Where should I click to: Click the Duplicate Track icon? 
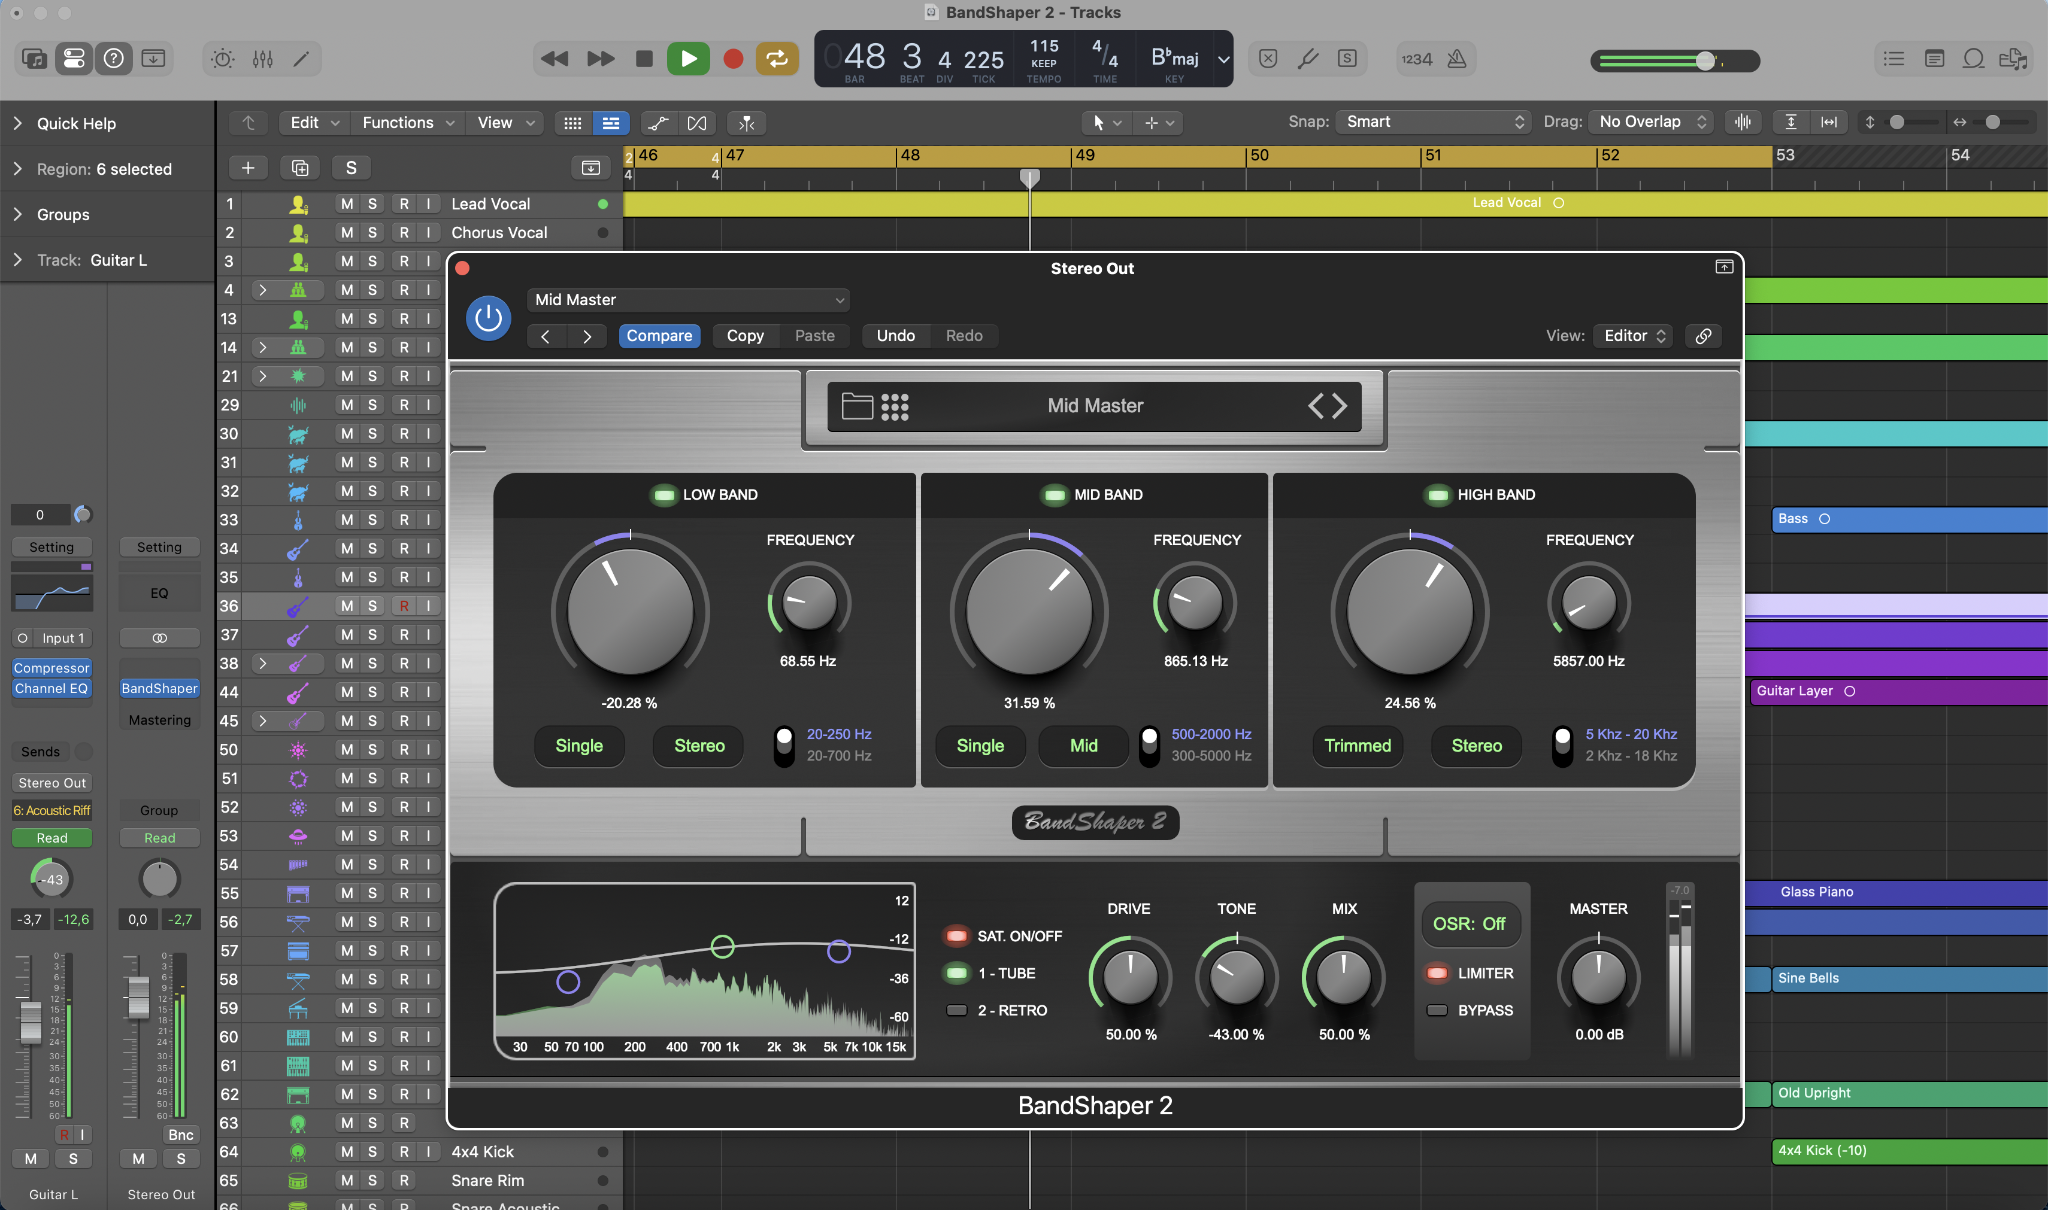click(300, 168)
